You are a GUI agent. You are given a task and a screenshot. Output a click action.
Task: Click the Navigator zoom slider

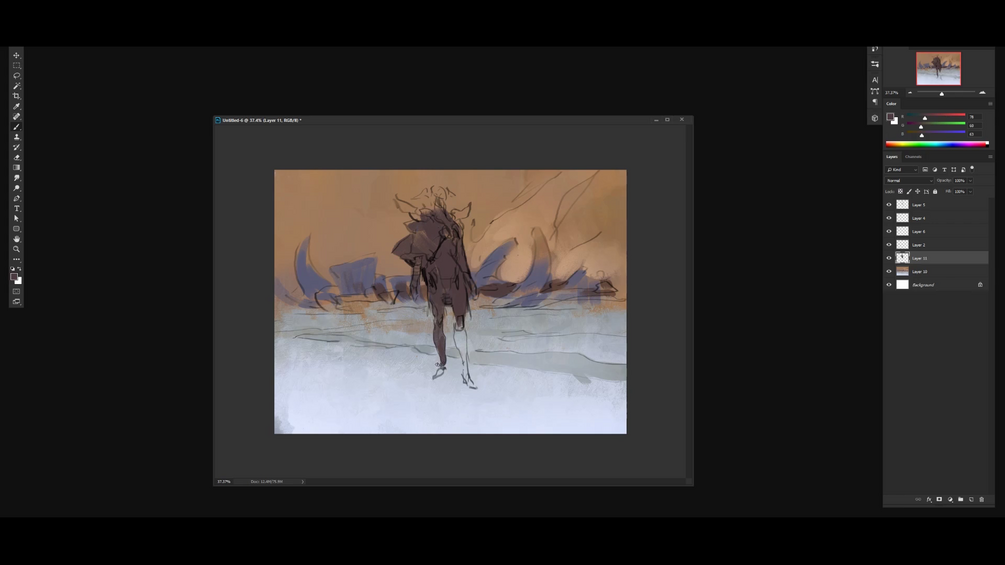(945, 93)
